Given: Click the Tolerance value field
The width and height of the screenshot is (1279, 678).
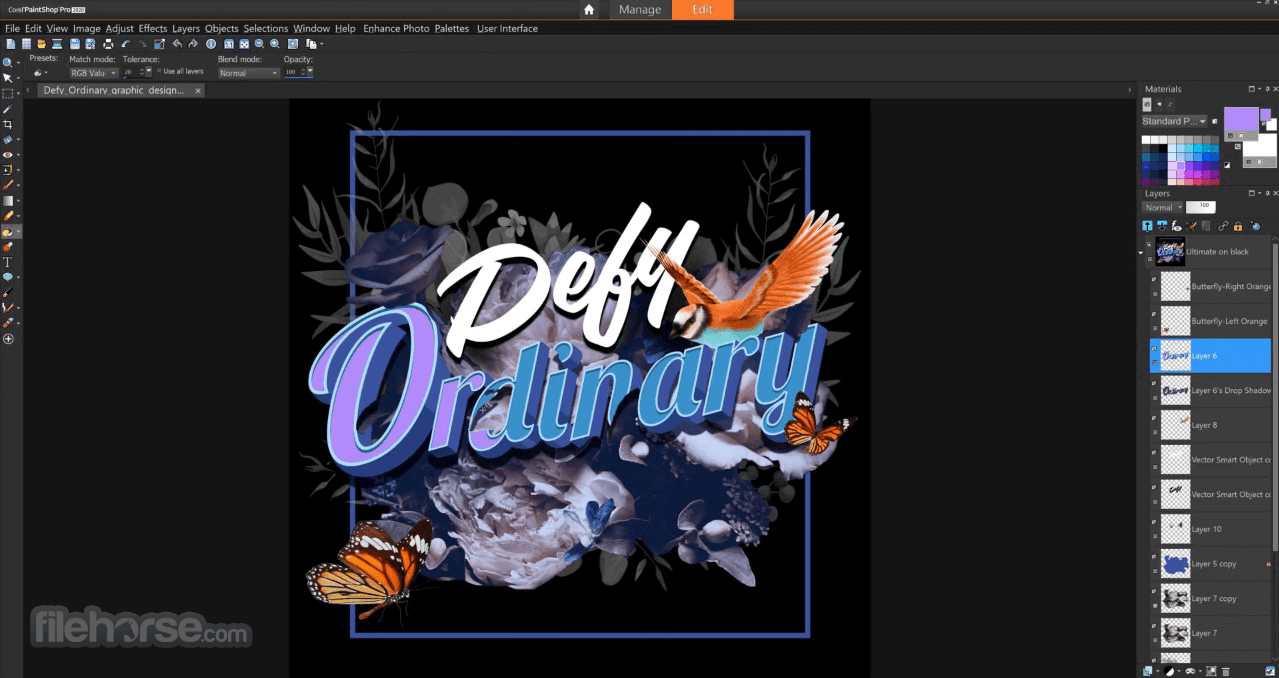Looking at the screenshot, I should (x=131, y=72).
